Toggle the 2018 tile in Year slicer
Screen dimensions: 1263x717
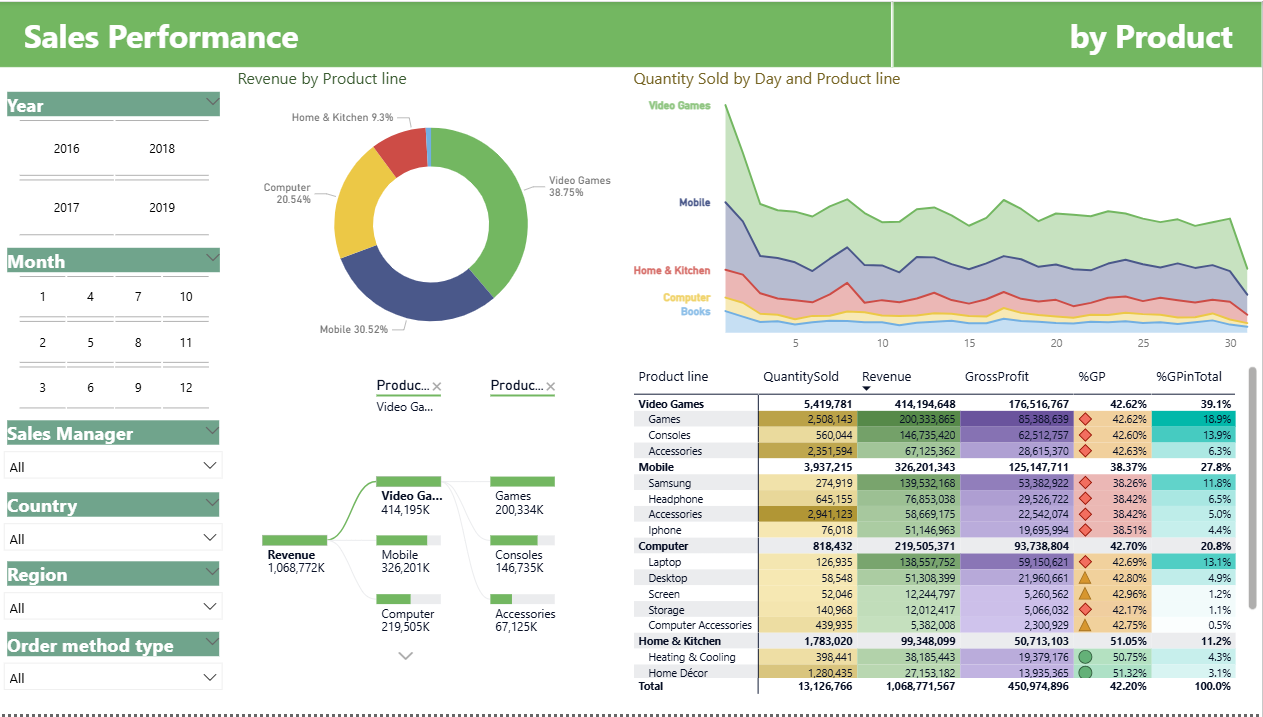tap(162, 149)
